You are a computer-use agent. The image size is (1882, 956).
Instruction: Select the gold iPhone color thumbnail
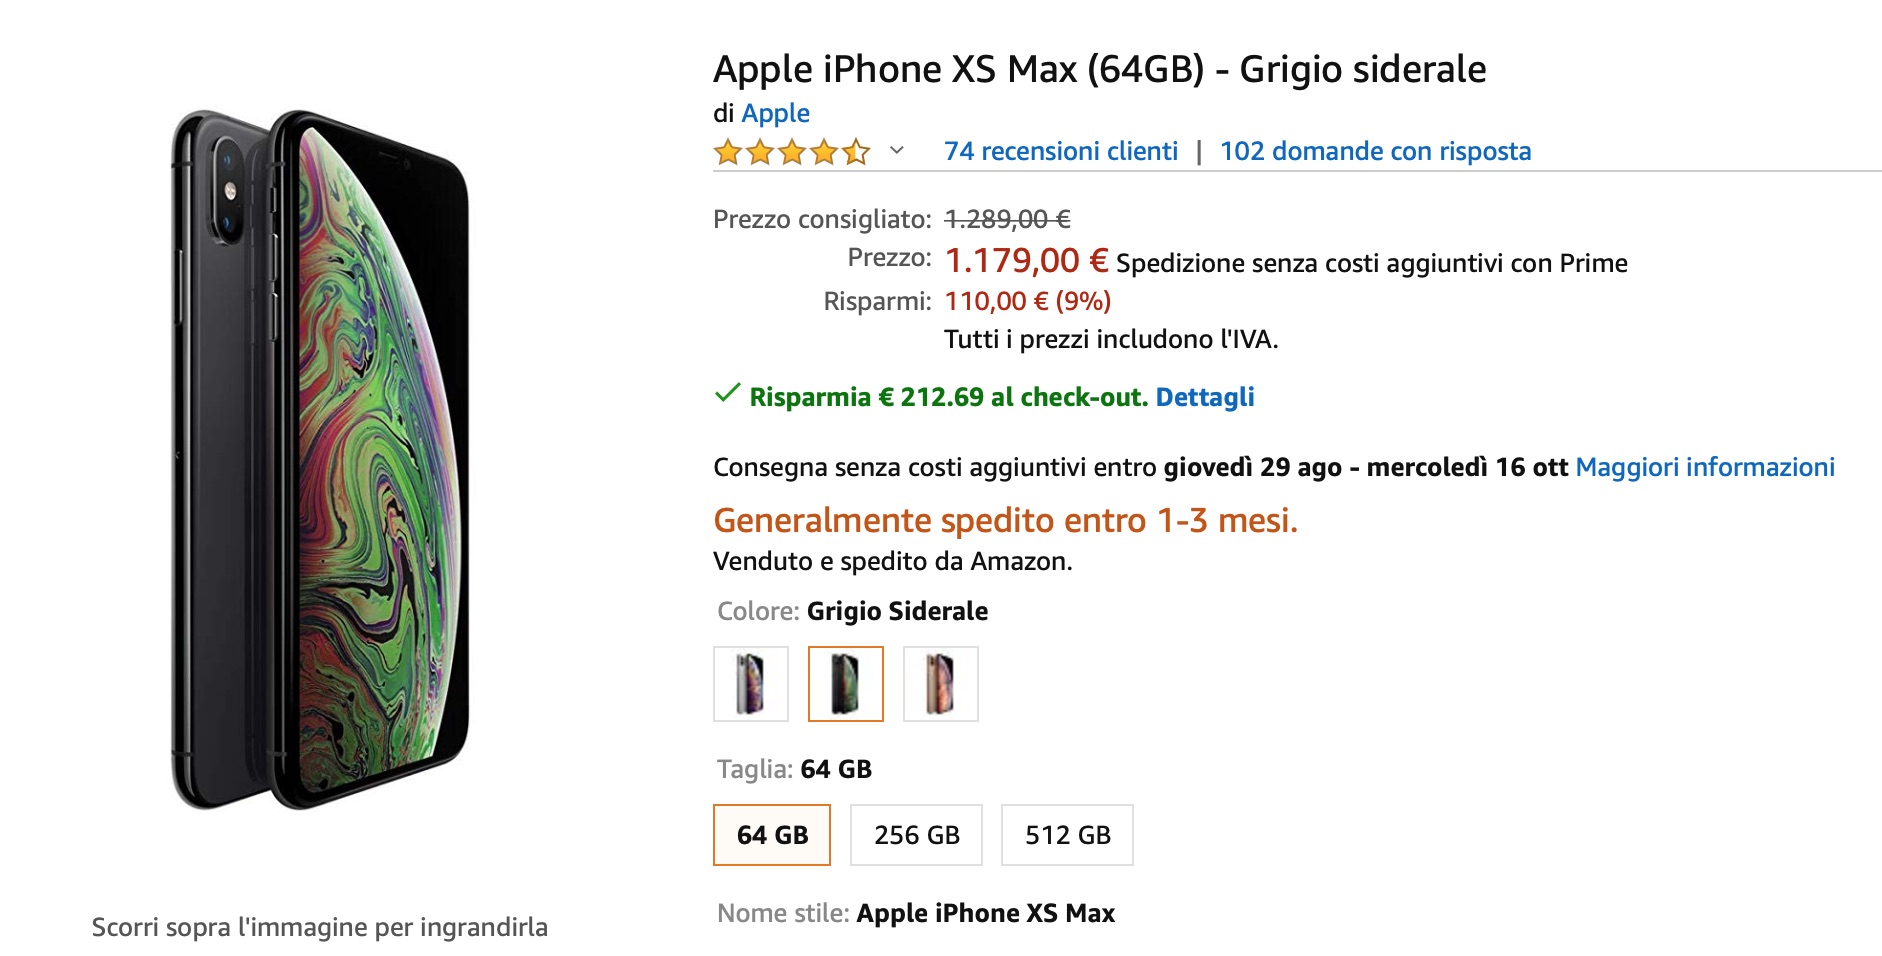(939, 684)
